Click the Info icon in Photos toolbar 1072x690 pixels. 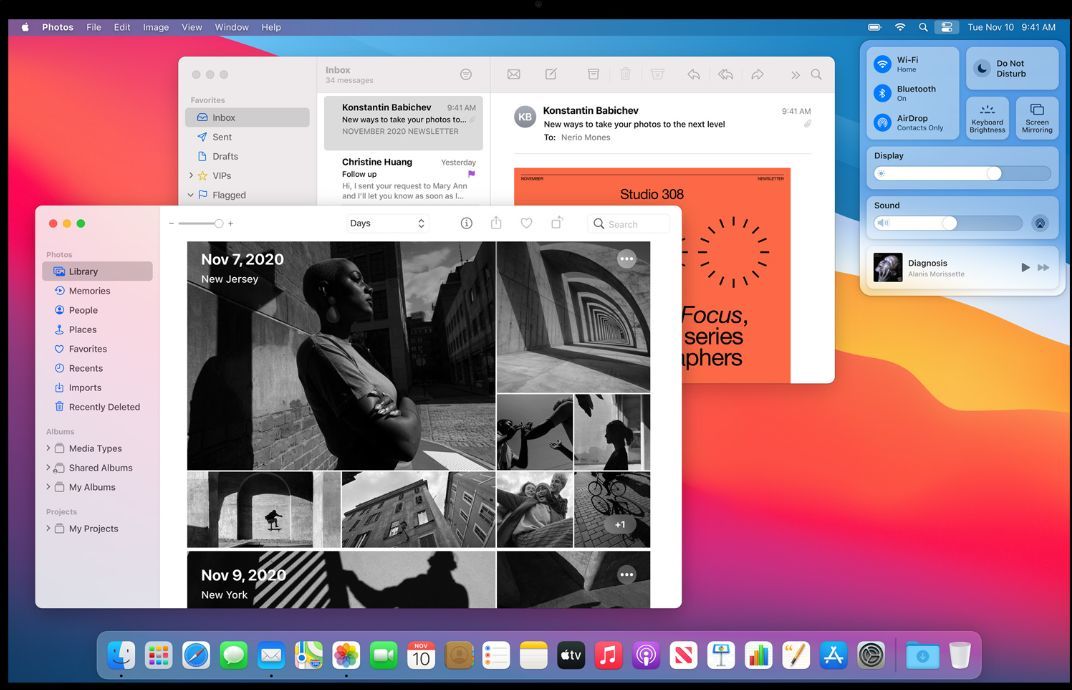pos(466,223)
